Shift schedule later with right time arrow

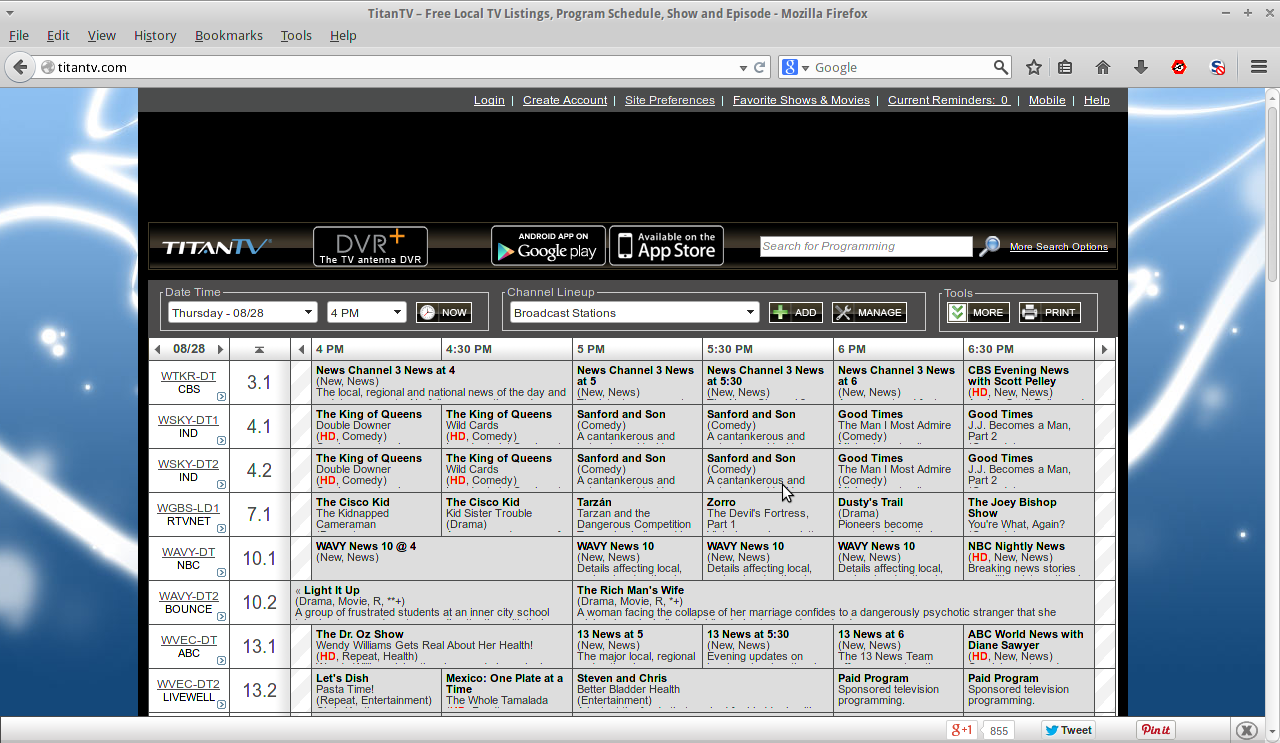[1104, 349]
